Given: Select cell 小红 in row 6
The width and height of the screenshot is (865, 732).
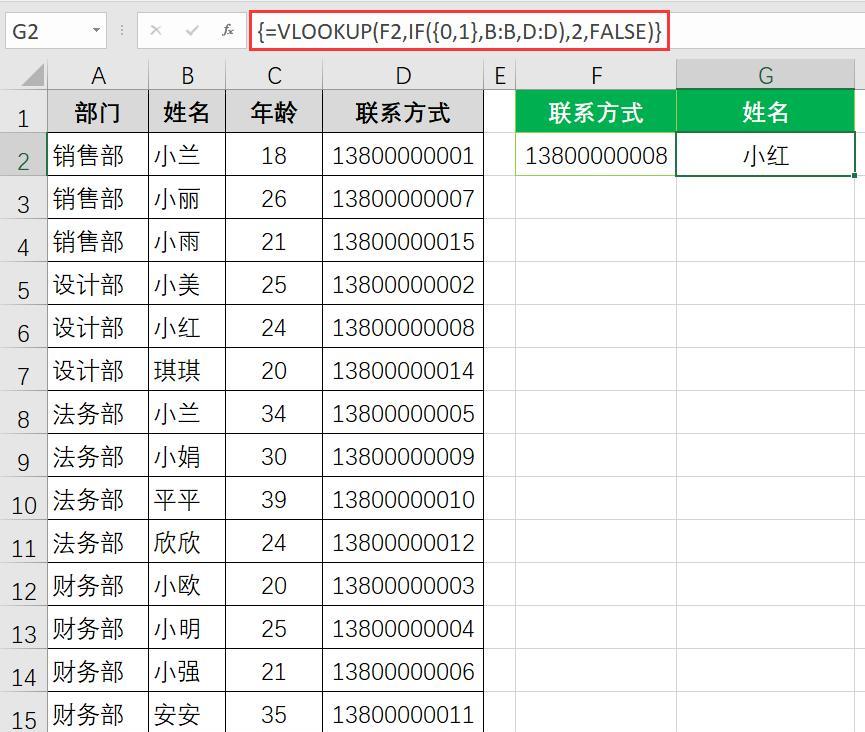Looking at the screenshot, I should pyautogui.click(x=187, y=327).
